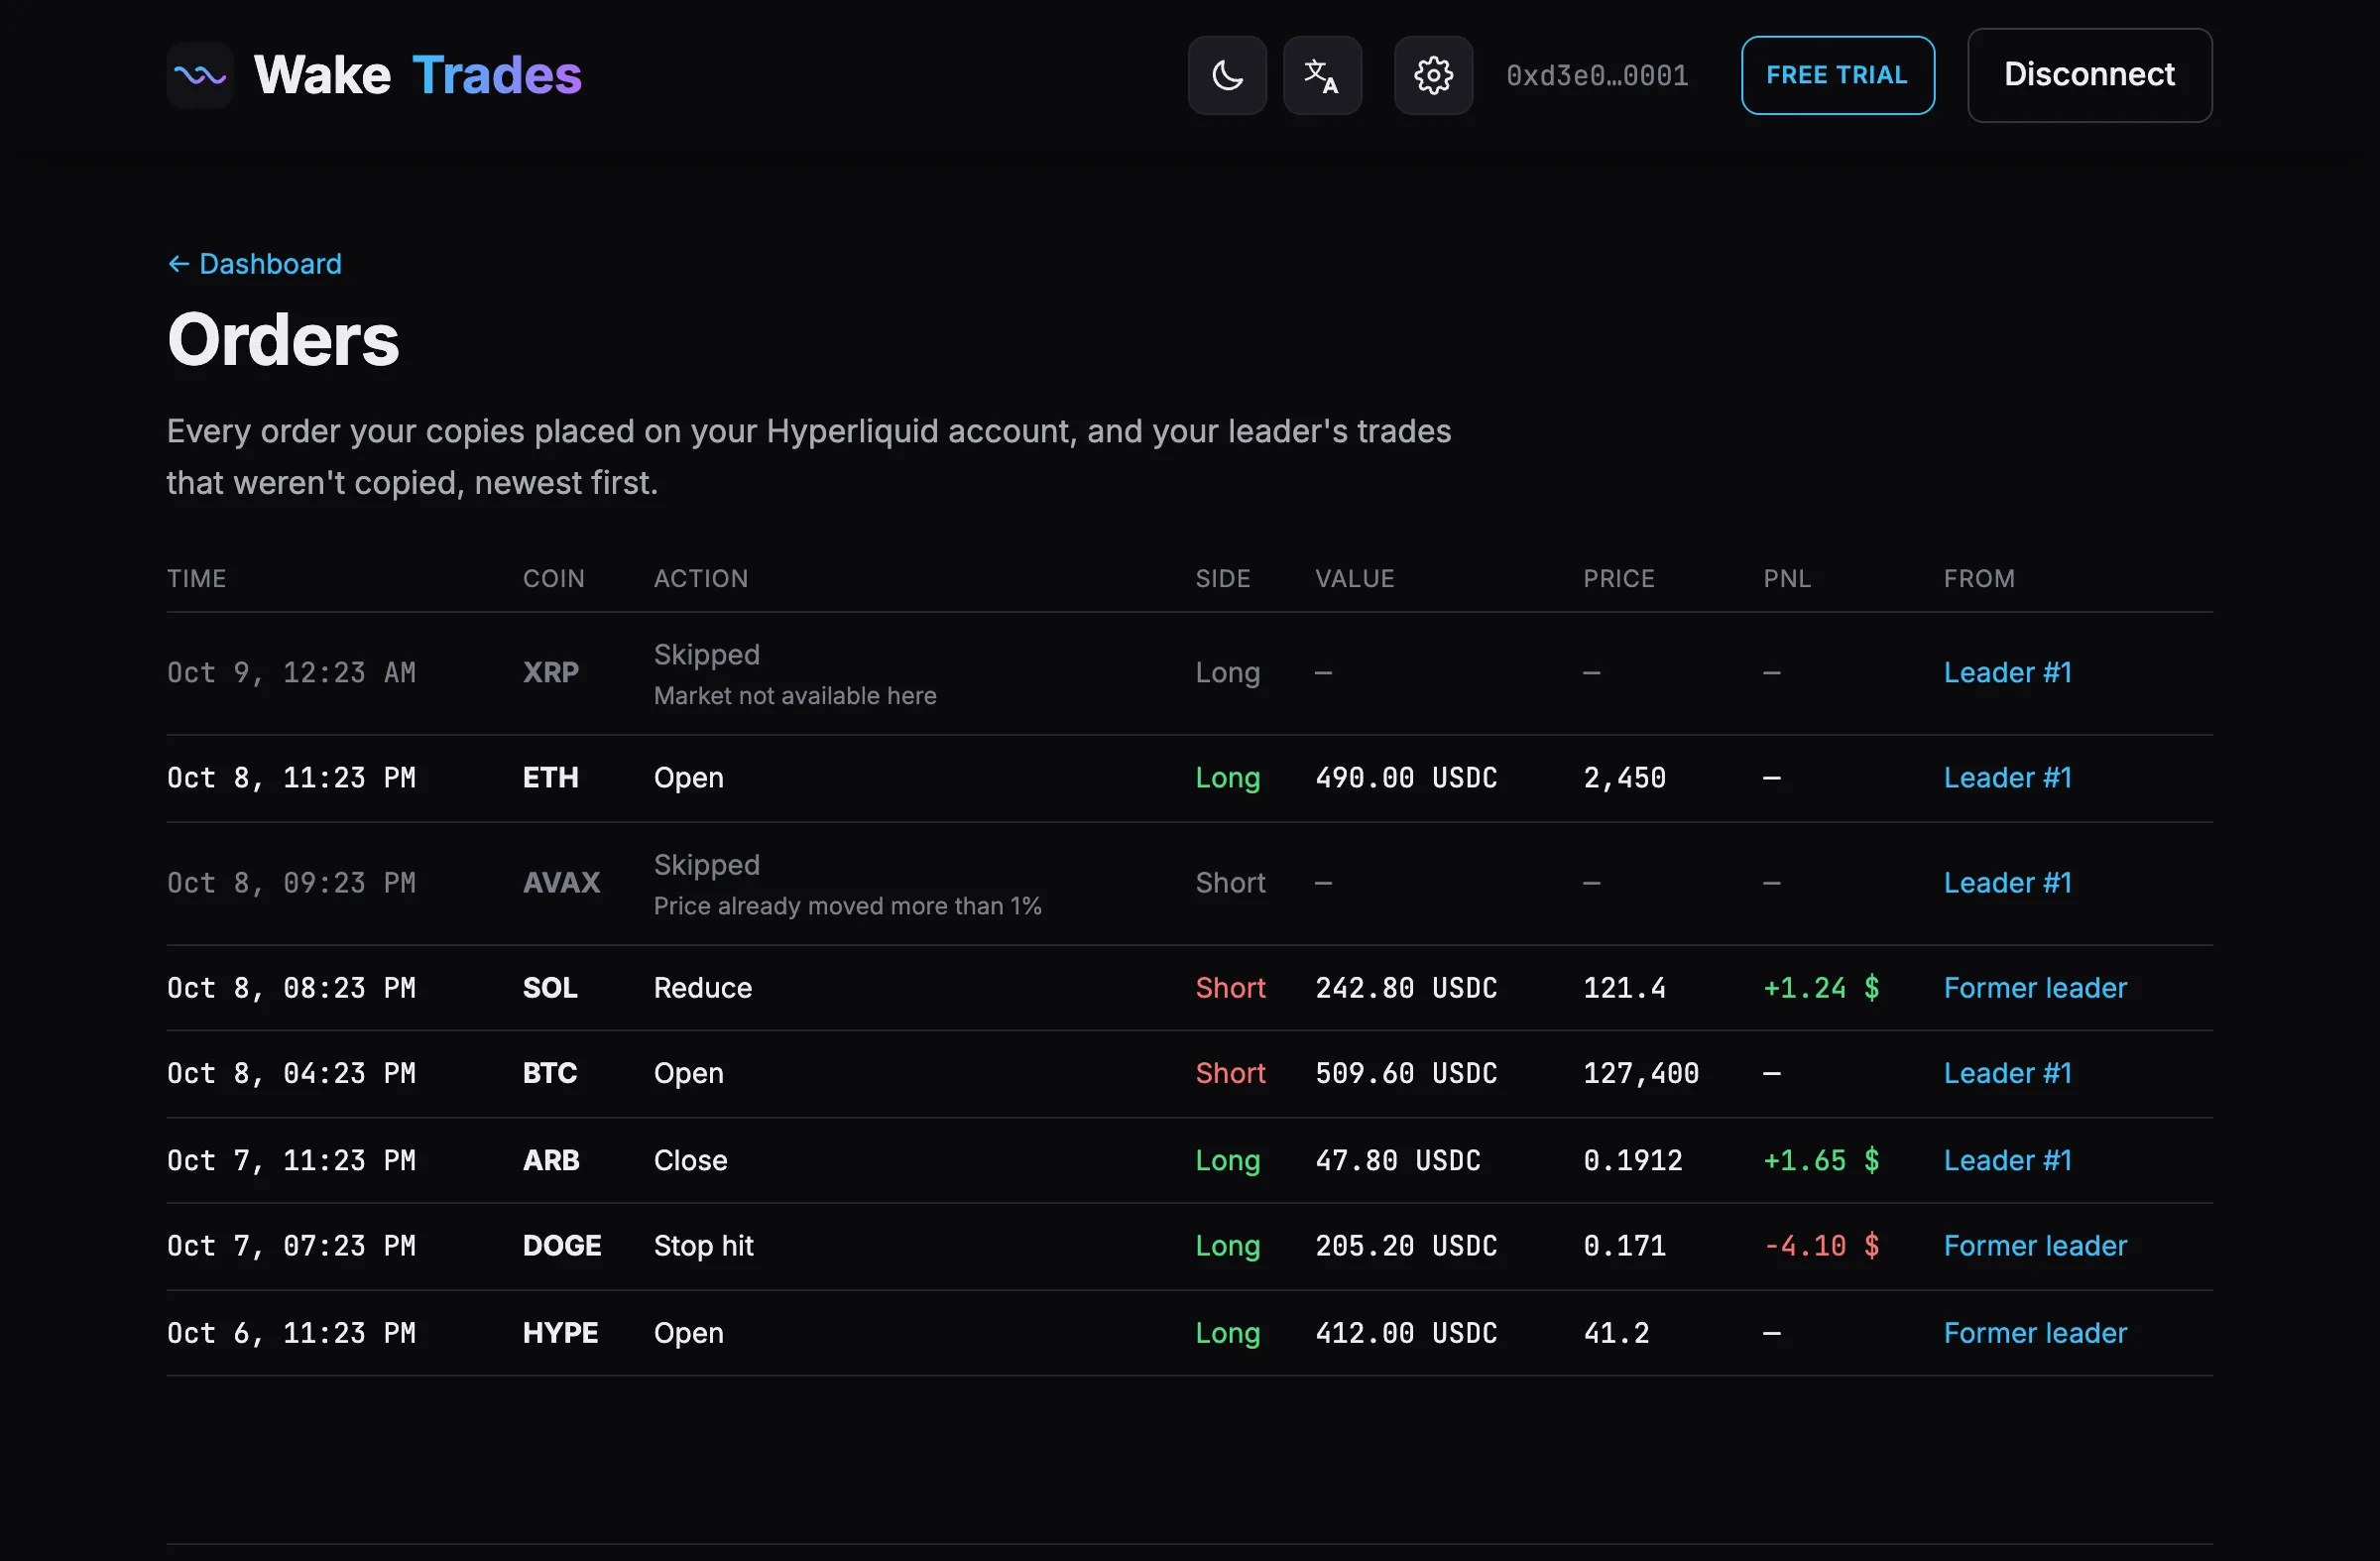The height and width of the screenshot is (1561, 2380).
Task: Click the Stop hit action cell
Action: [704, 1246]
